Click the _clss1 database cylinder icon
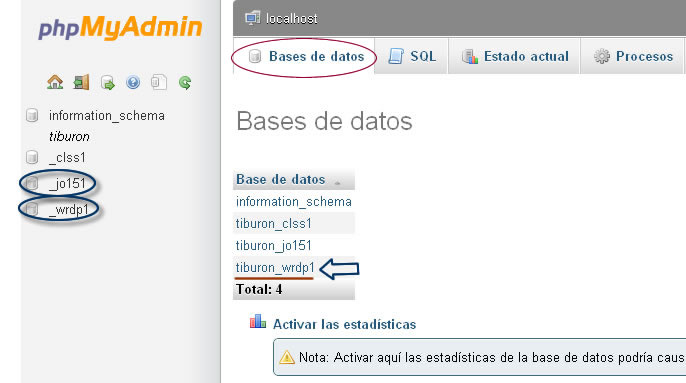This screenshot has width=686, height=383. coord(32,157)
